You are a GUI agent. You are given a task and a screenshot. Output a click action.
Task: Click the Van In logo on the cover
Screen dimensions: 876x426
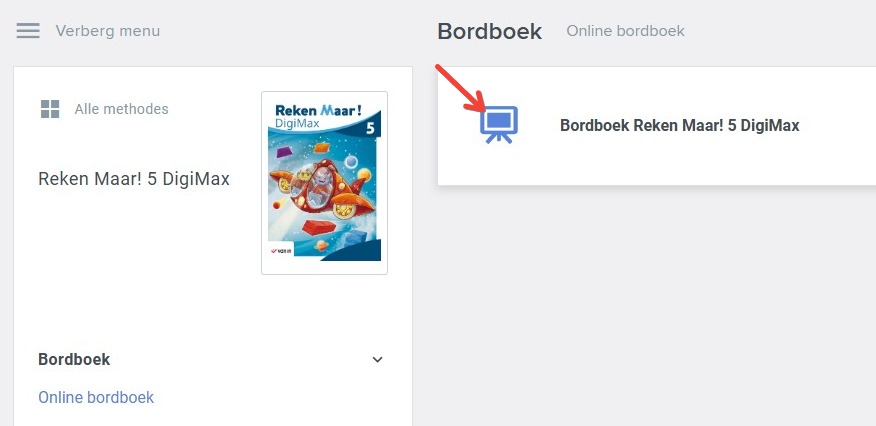click(282, 251)
